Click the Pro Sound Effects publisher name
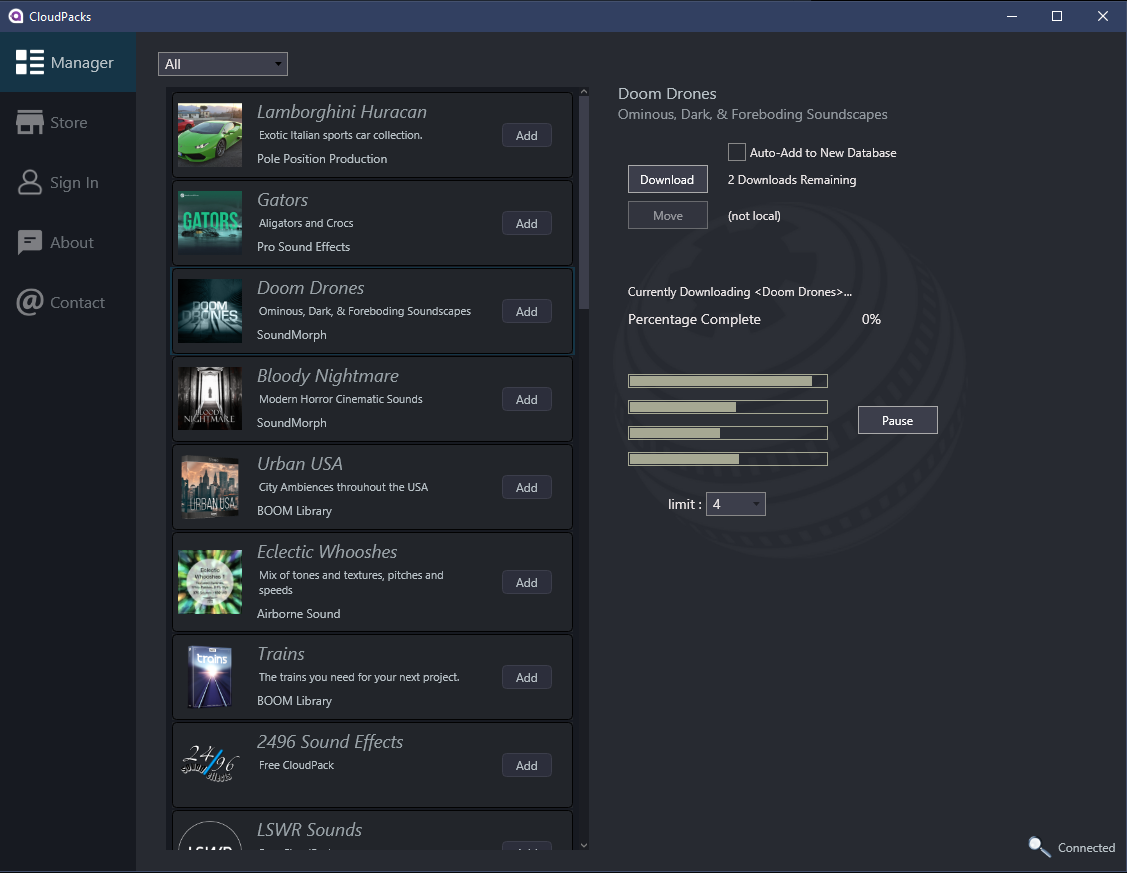The image size is (1127, 873). click(303, 247)
